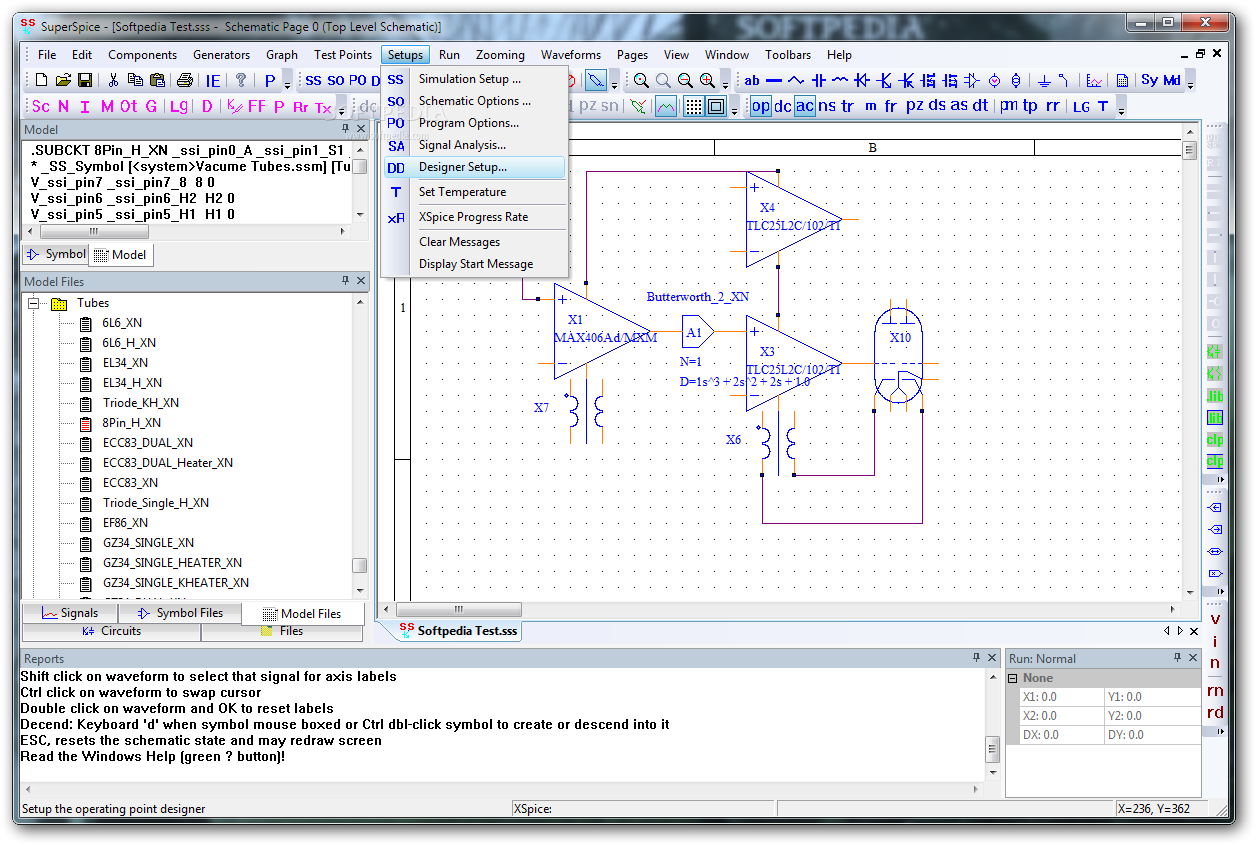Click the waveform graph icon

(x=1095, y=80)
